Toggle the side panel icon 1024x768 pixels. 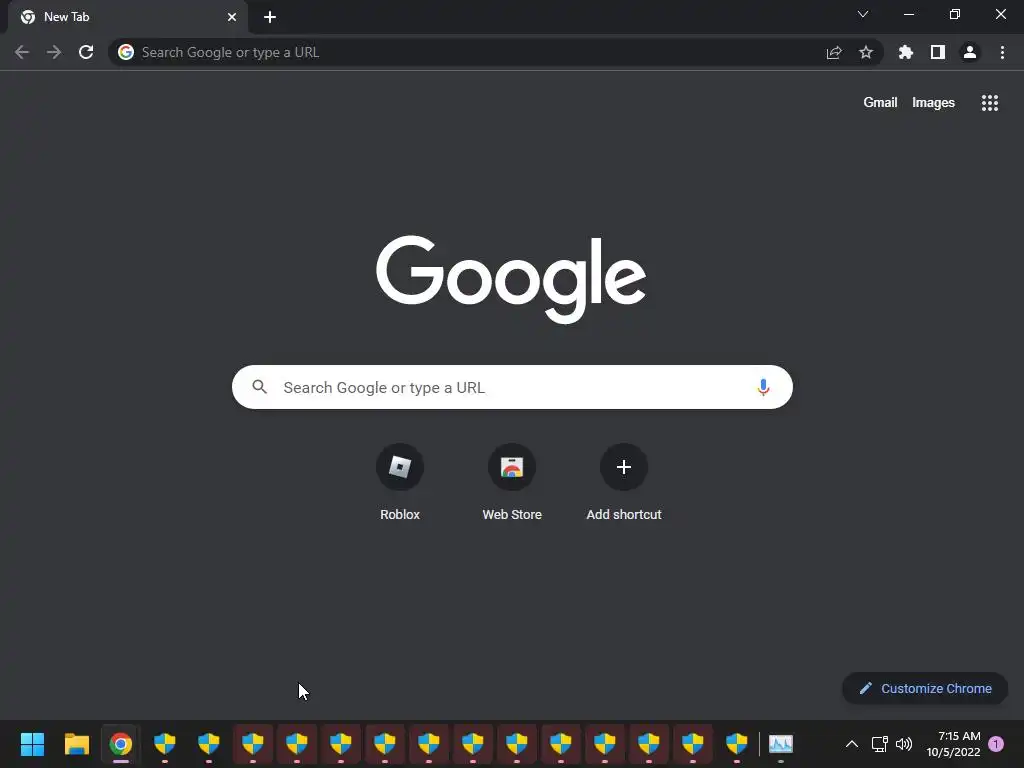(938, 52)
